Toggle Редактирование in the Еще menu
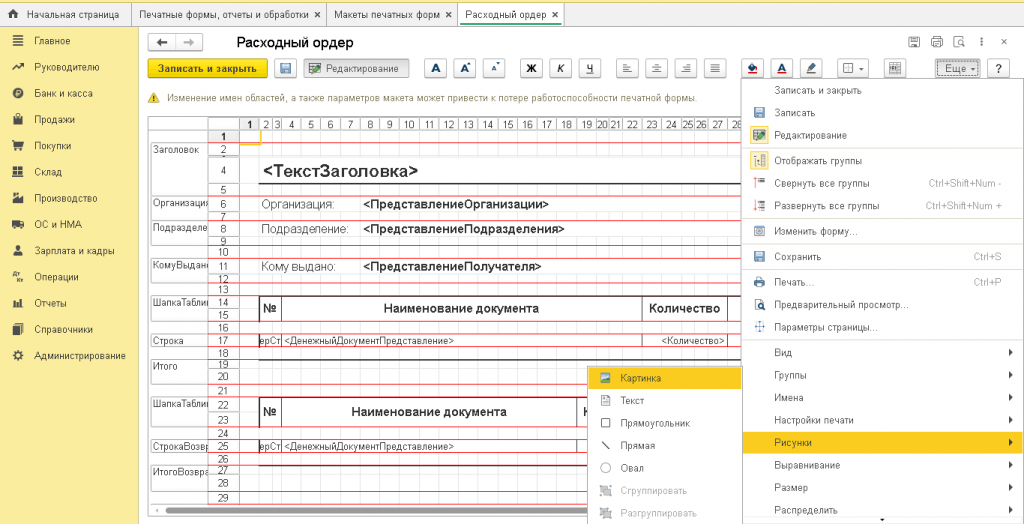Screen dimensions: 1024x524 (x=810, y=135)
